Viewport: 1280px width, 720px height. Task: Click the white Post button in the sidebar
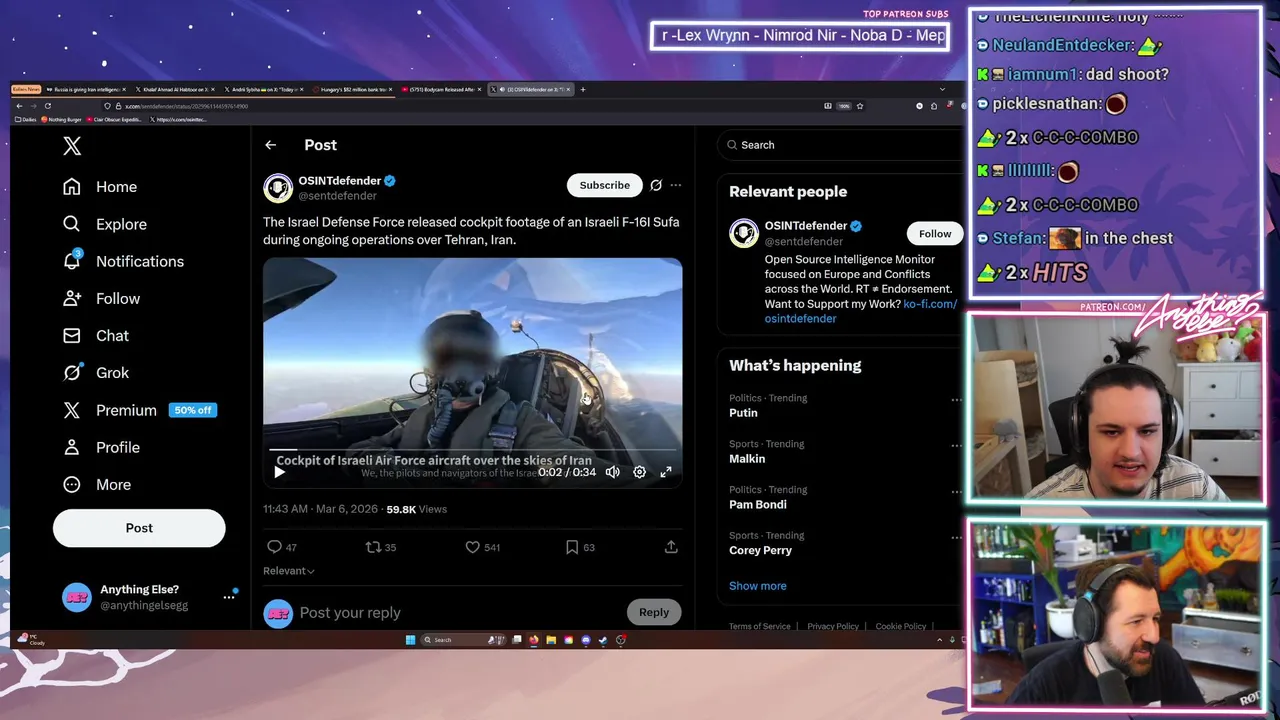[139, 528]
